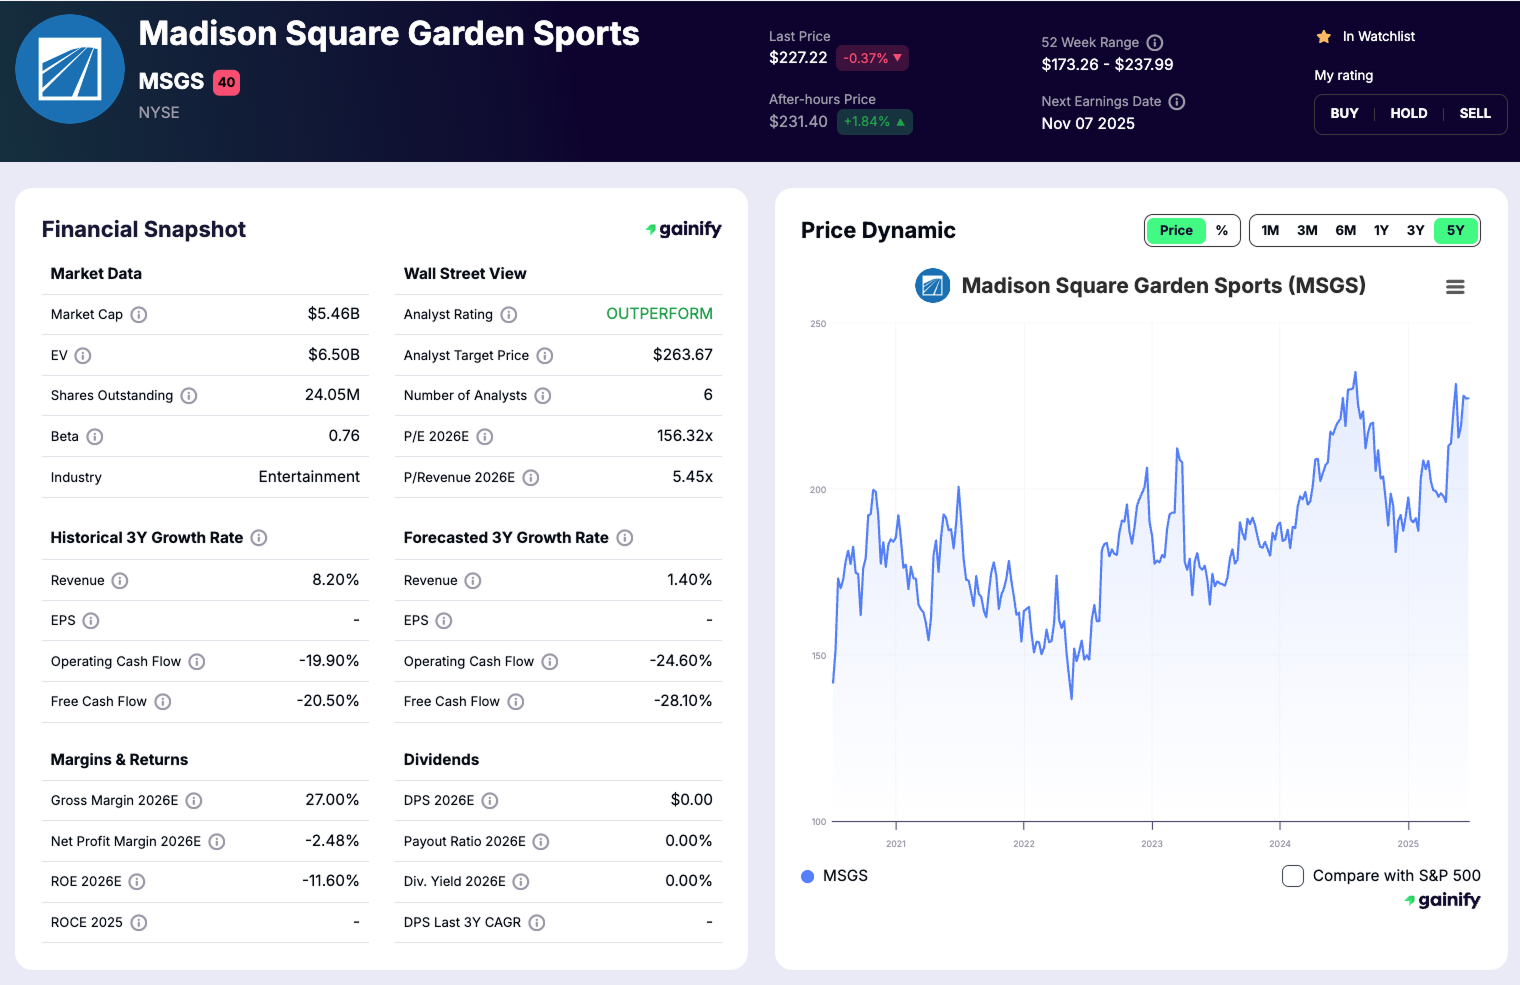Switch to the 3Y timeframe

(x=1415, y=230)
